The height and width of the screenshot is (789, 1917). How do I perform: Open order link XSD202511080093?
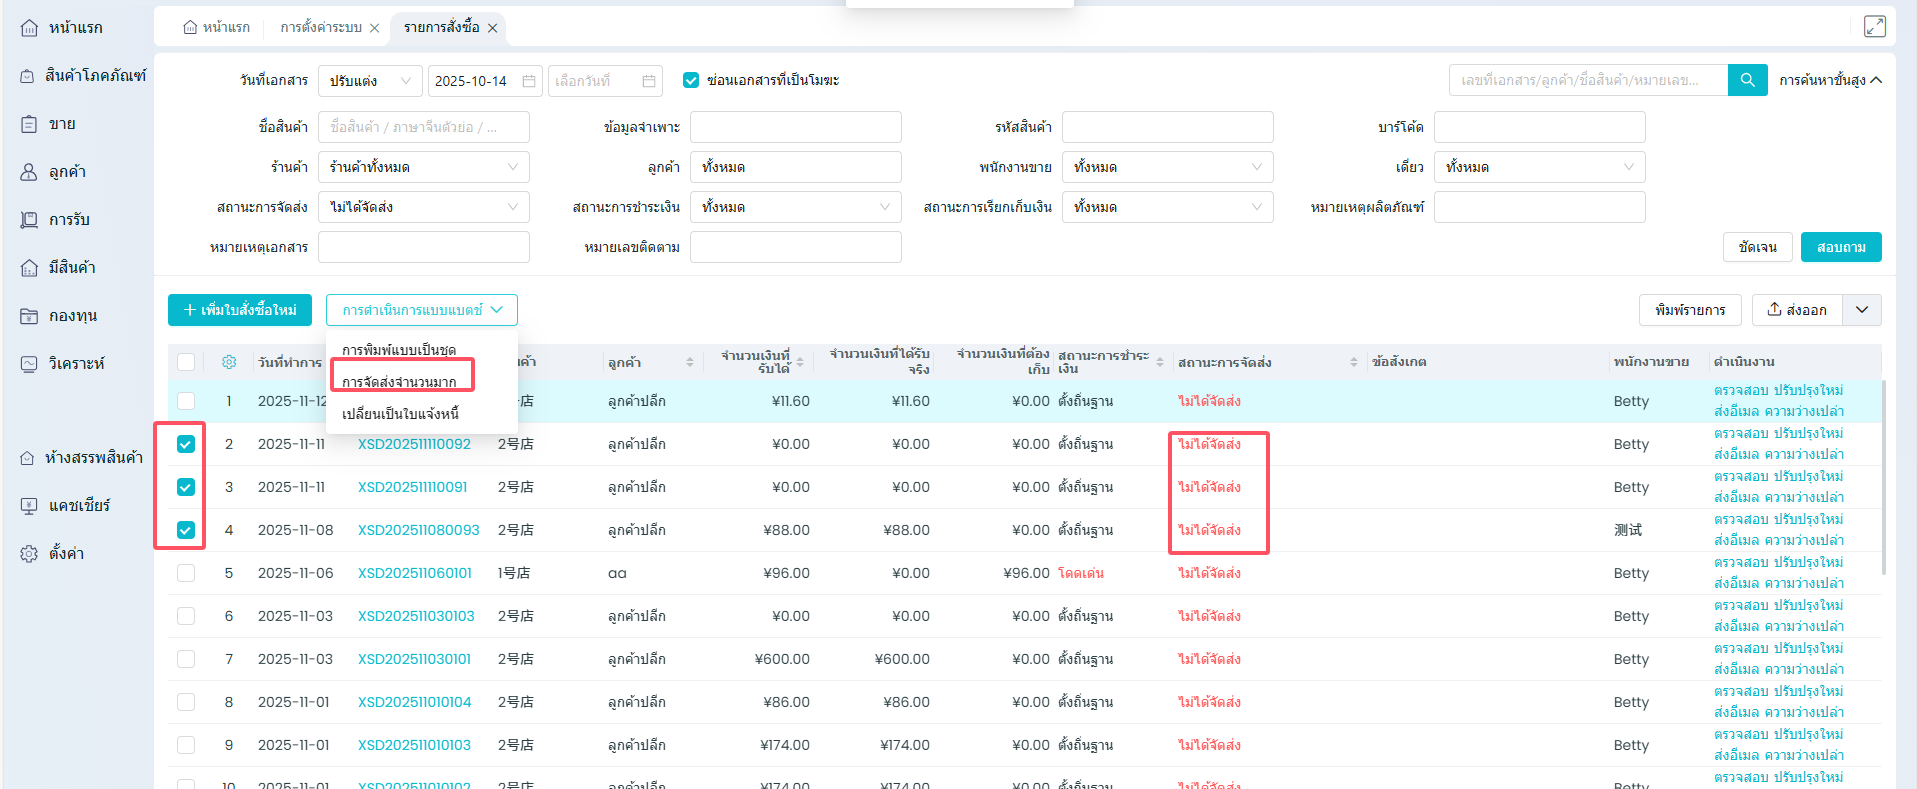pyautogui.click(x=418, y=530)
